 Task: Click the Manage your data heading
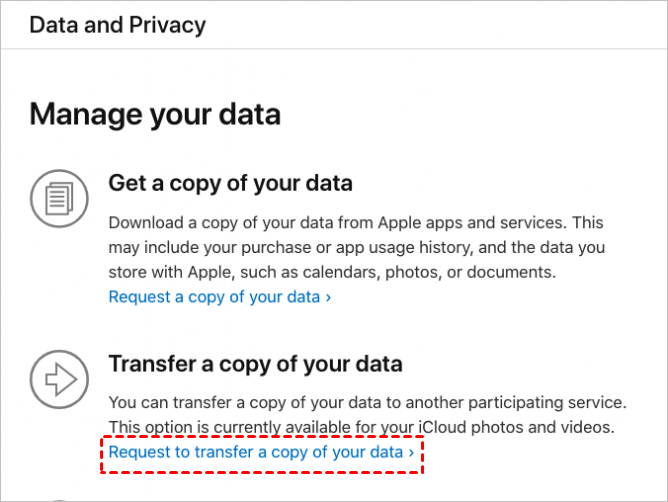point(155,114)
